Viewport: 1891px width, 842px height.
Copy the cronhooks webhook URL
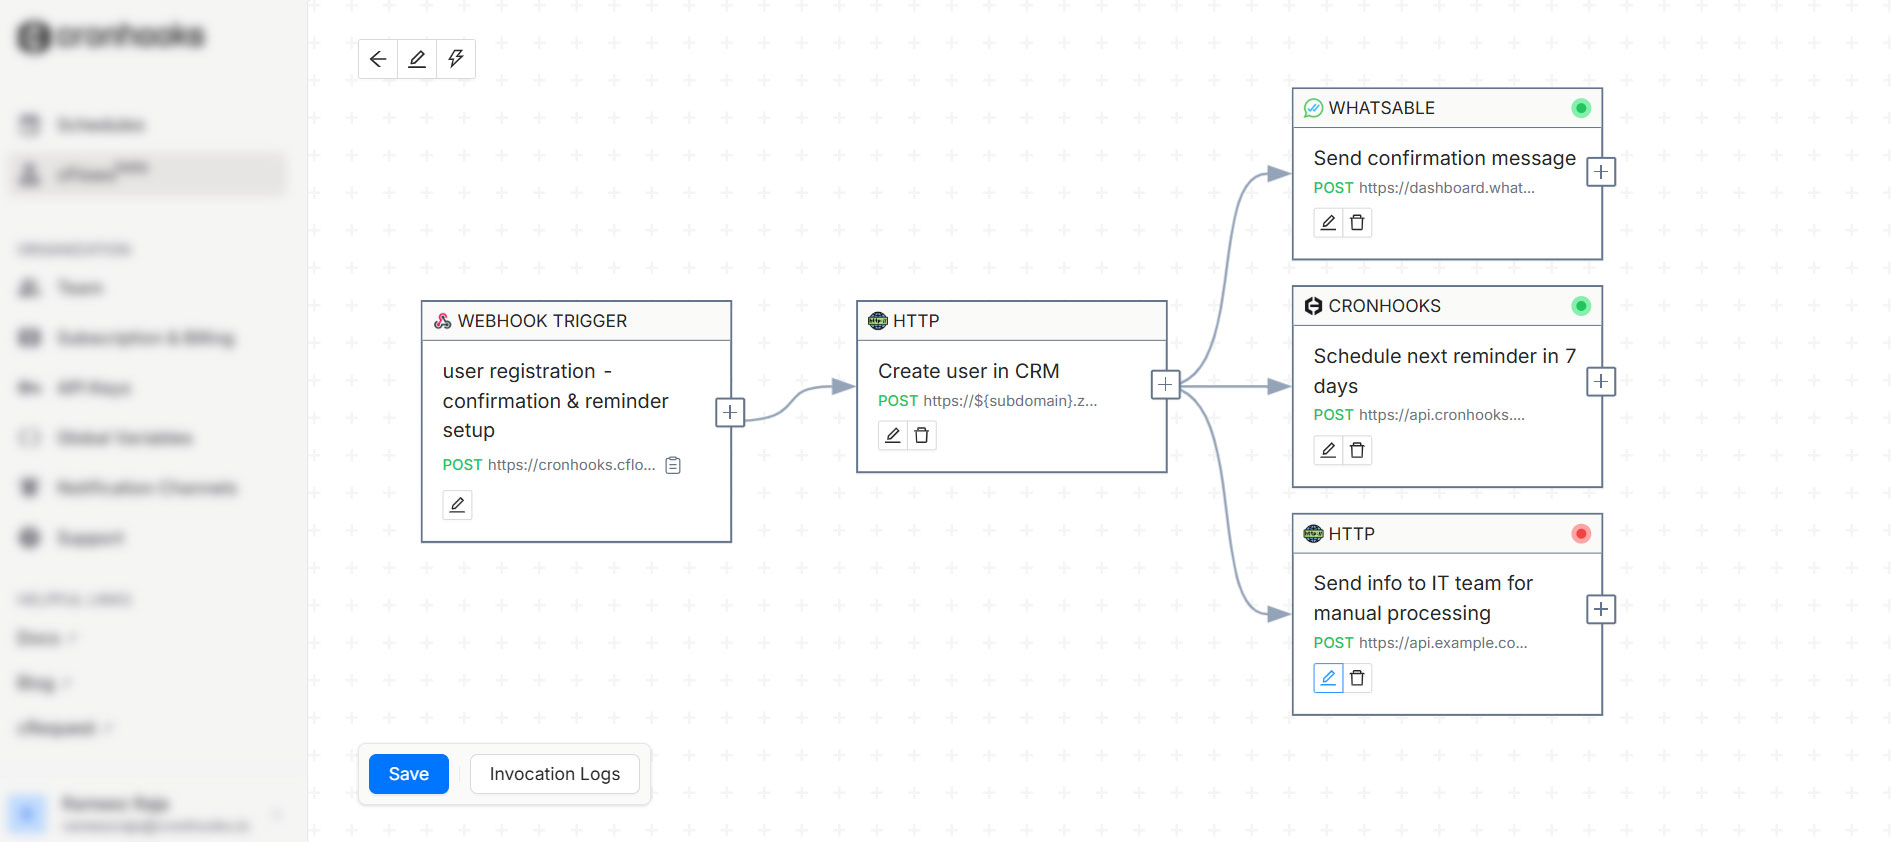coord(673,465)
